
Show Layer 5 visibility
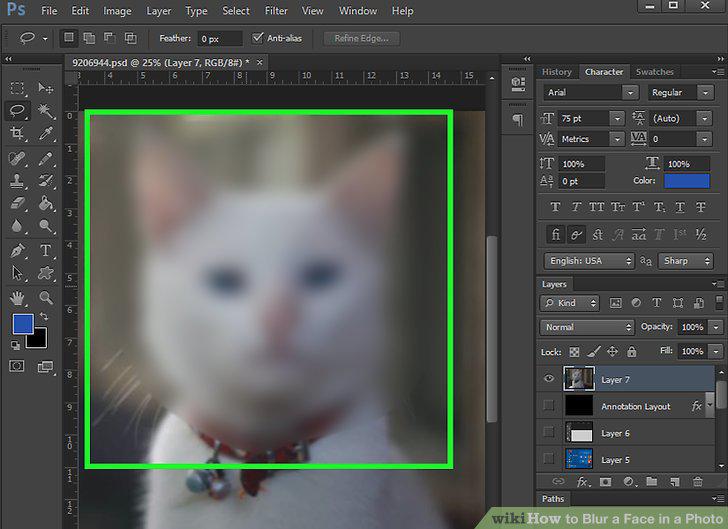pyautogui.click(x=548, y=459)
